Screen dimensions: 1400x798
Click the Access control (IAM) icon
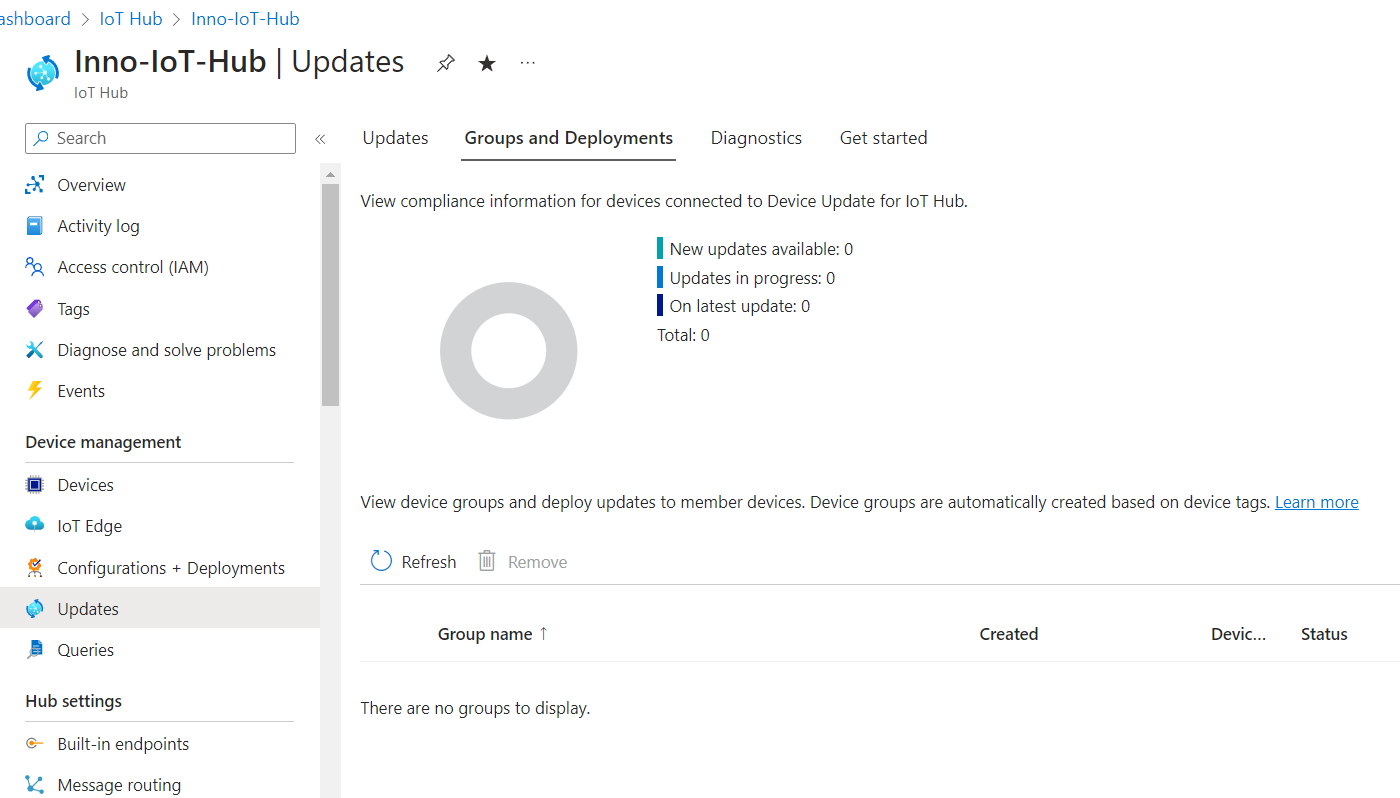click(x=35, y=267)
